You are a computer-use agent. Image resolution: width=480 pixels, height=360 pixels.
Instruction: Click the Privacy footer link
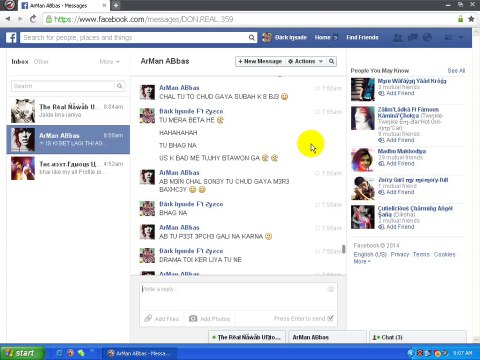tap(400, 254)
